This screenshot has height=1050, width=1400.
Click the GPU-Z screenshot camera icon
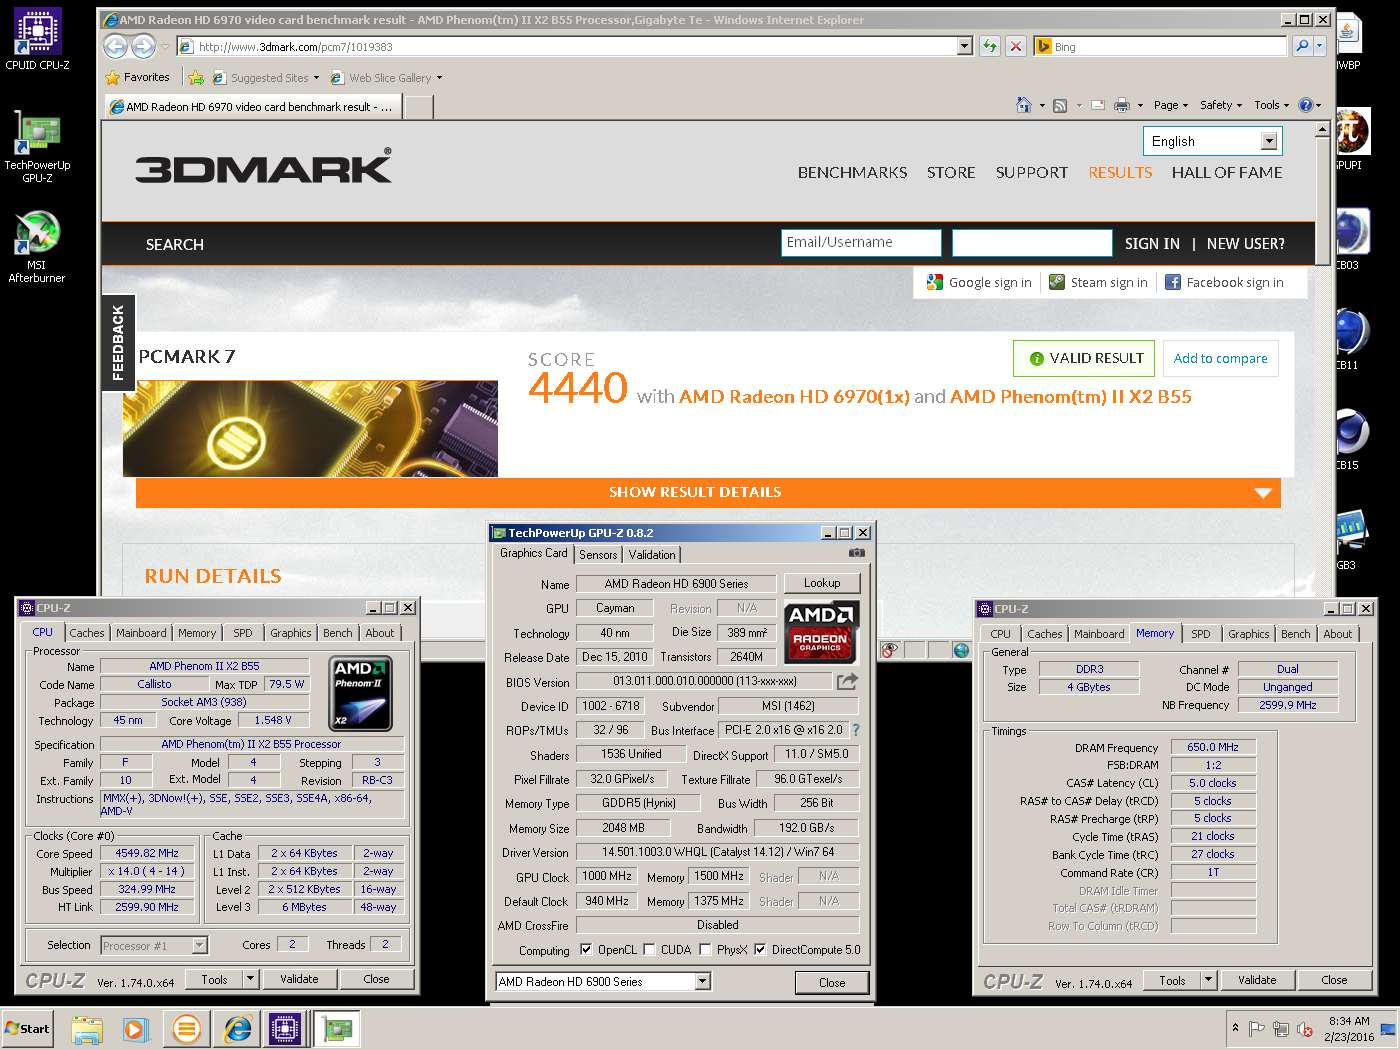tap(857, 552)
